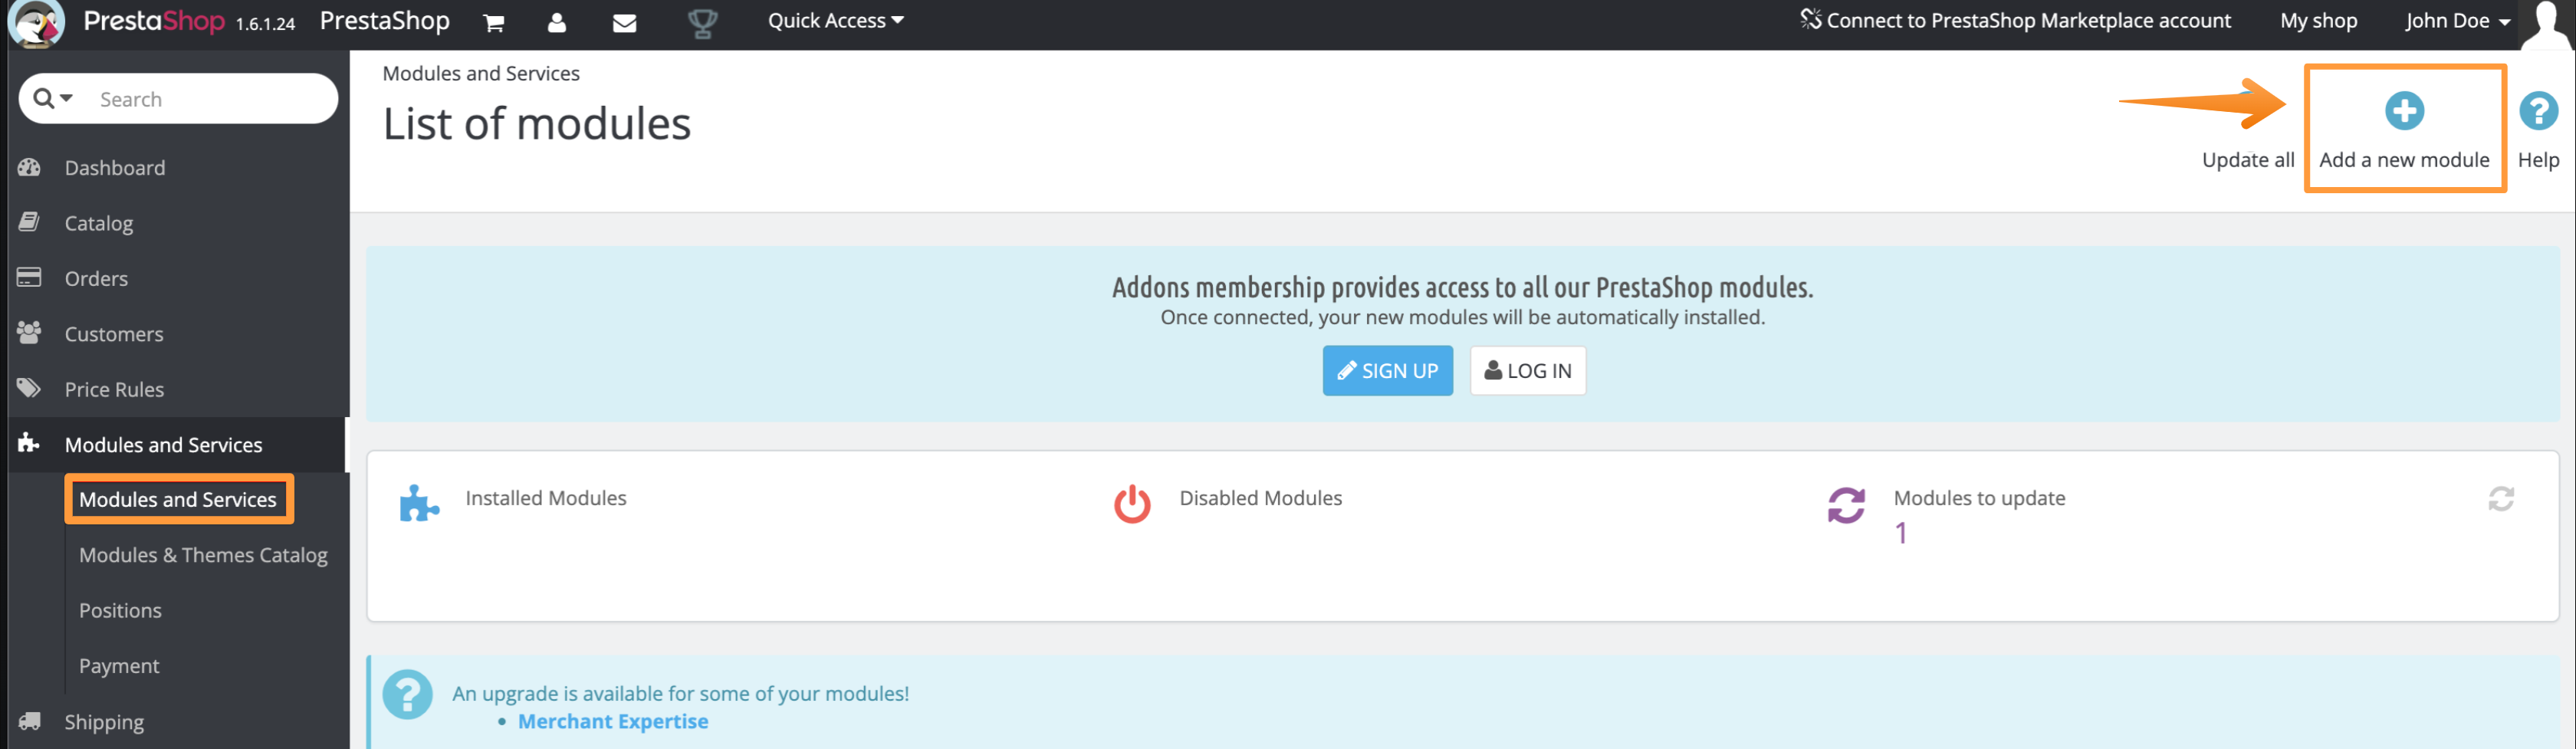The height and width of the screenshot is (749, 2576).
Task: Follow the Merchant Expertise link
Action: 613,720
